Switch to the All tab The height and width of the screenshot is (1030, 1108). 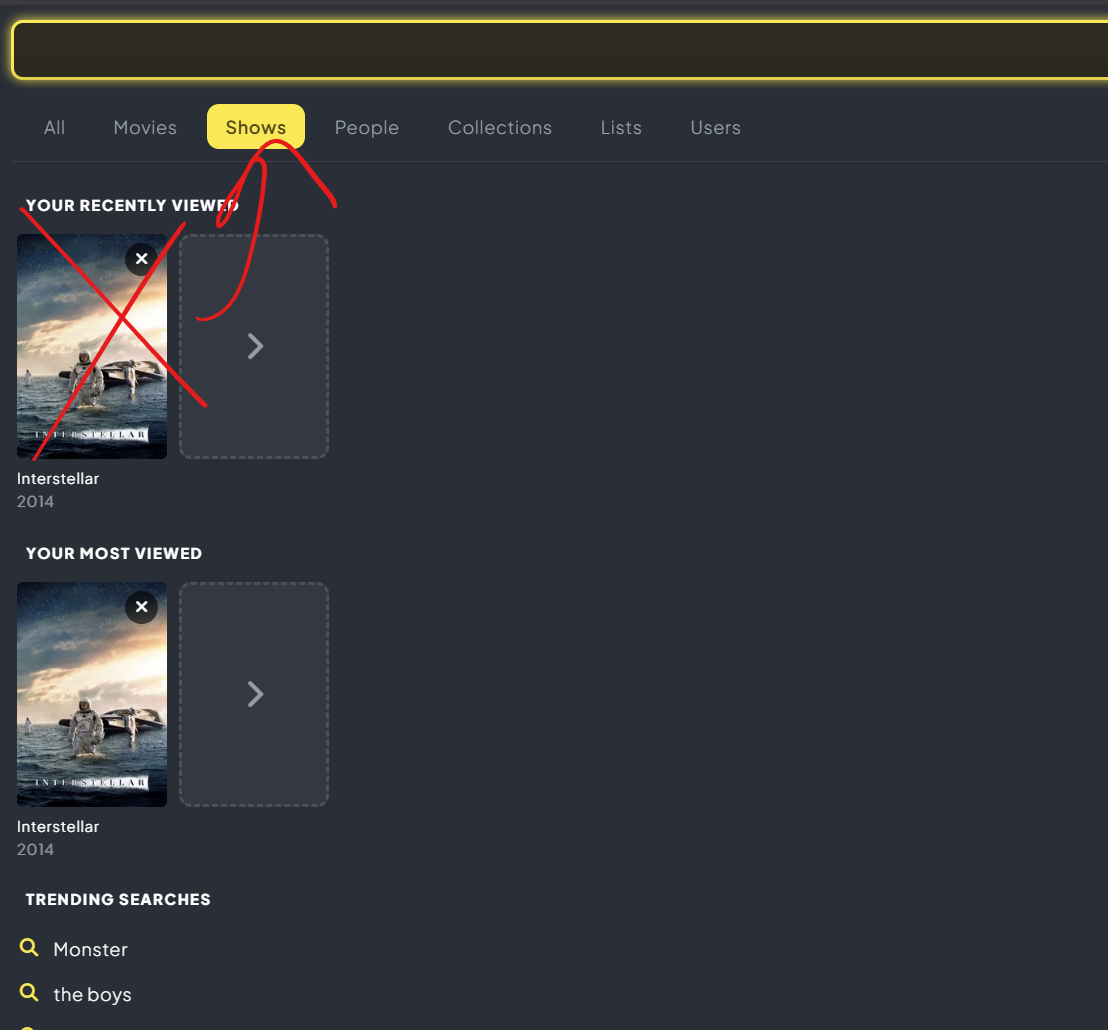click(x=54, y=127)
